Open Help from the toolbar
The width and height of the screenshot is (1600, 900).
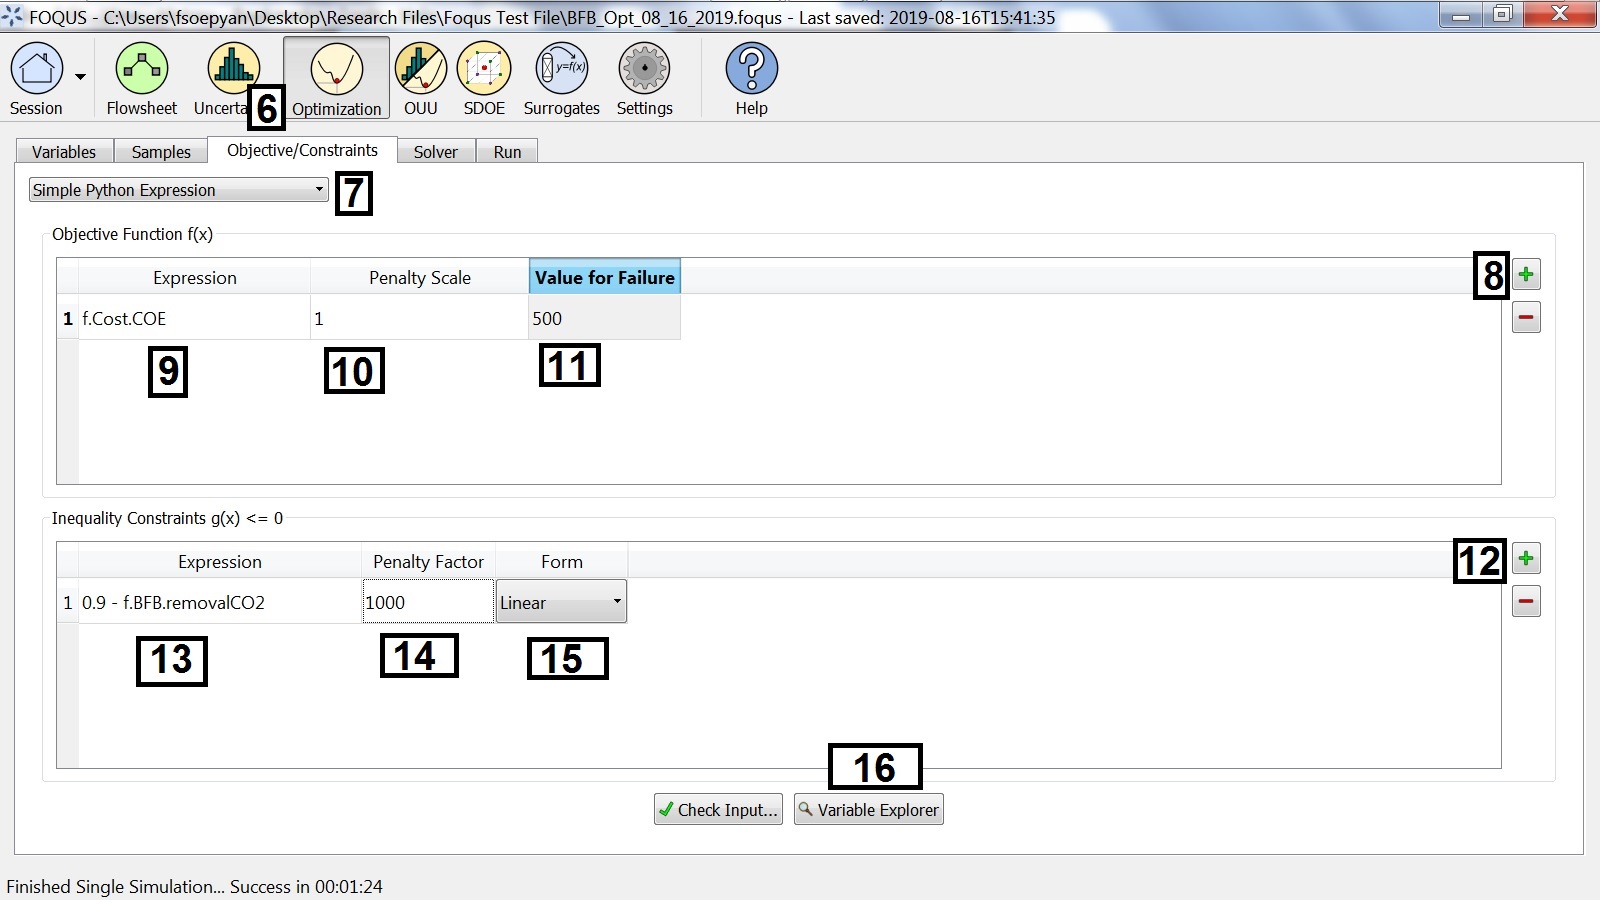(751, 70)
